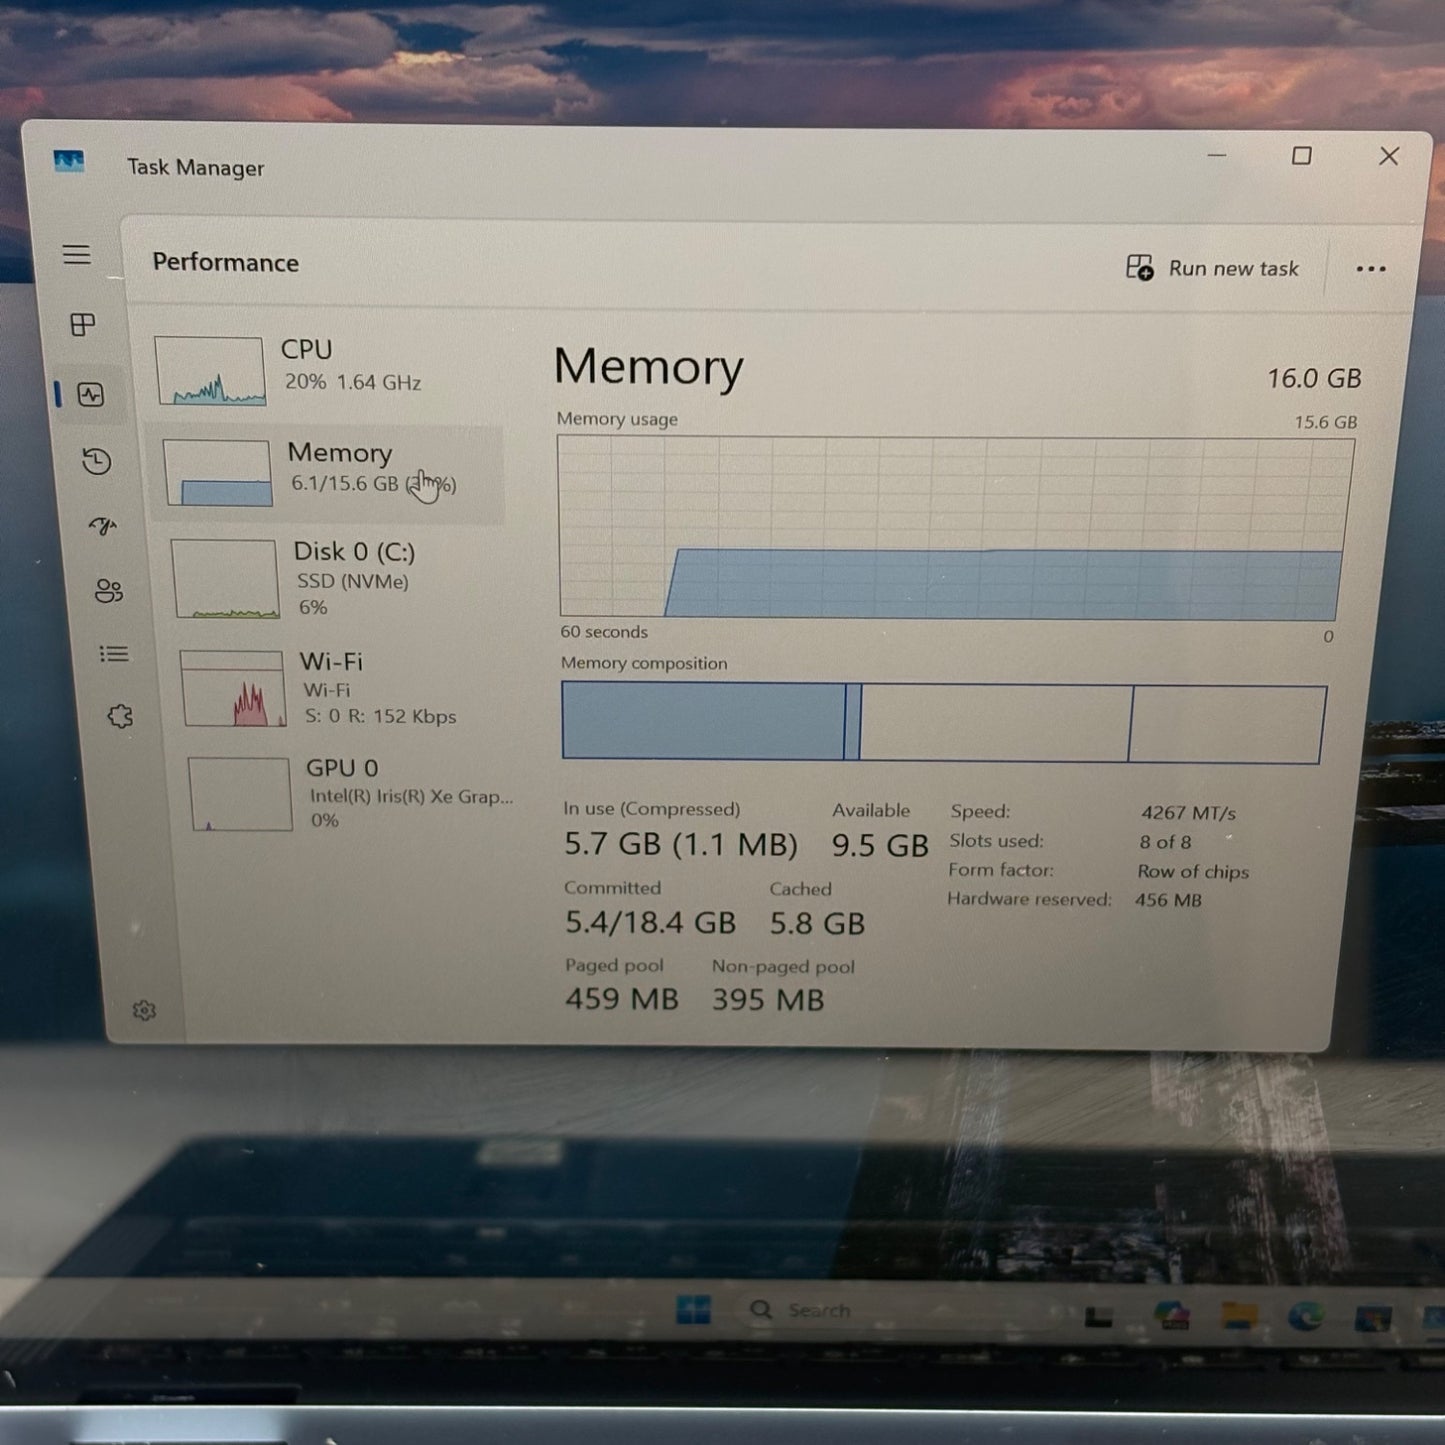Open the Startup apps page
Screen dimensions: 1445x1445
point(103,526)
